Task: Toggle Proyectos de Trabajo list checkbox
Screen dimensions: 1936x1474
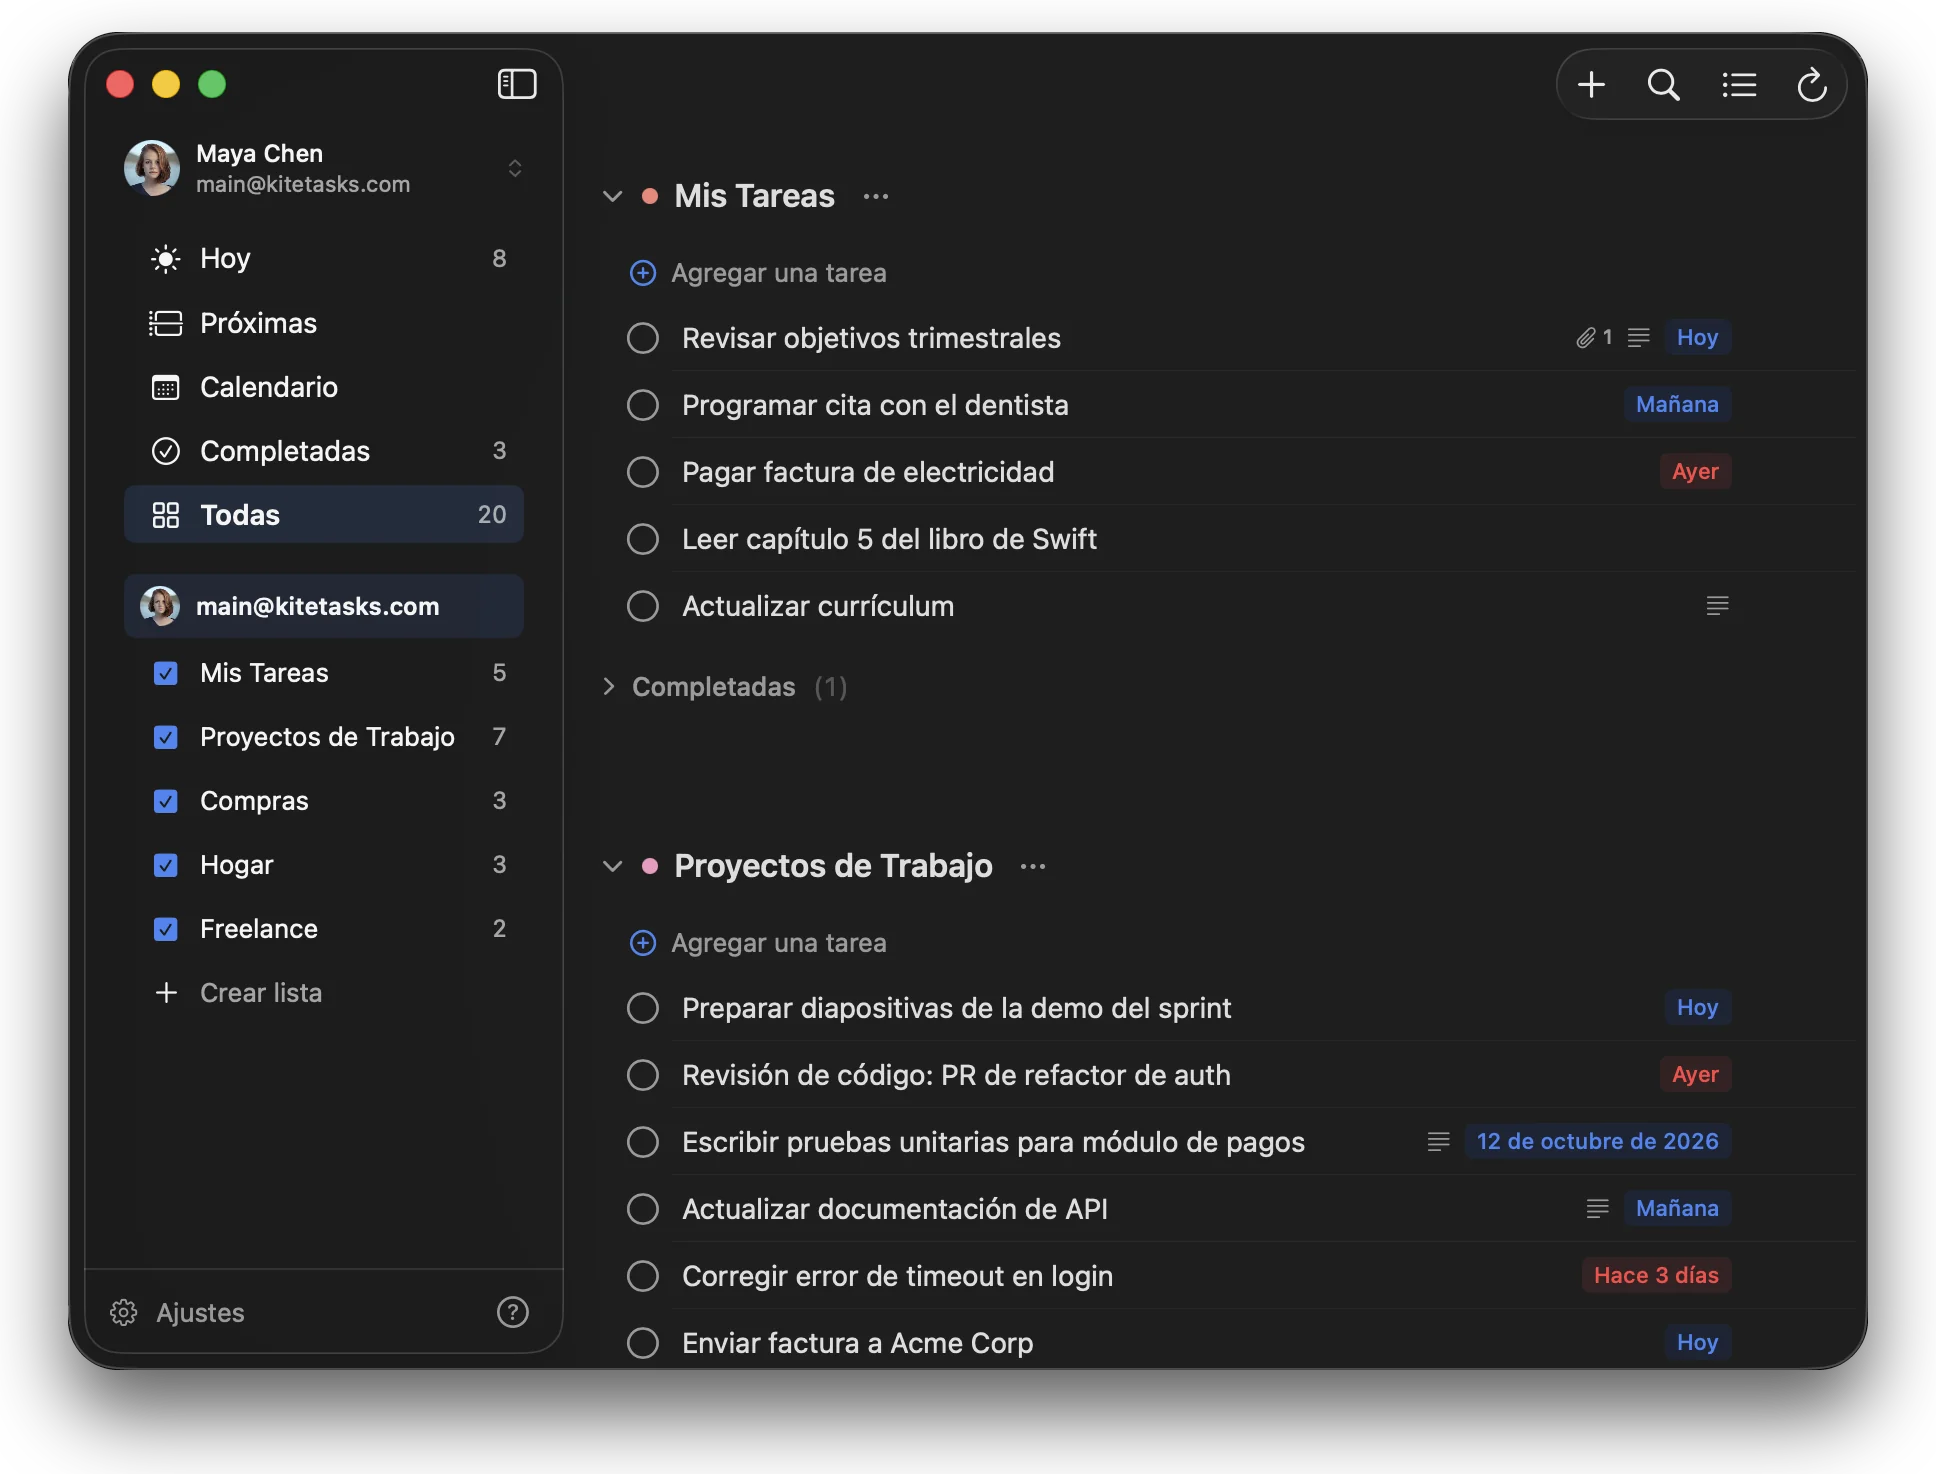Action: [166, 737]
